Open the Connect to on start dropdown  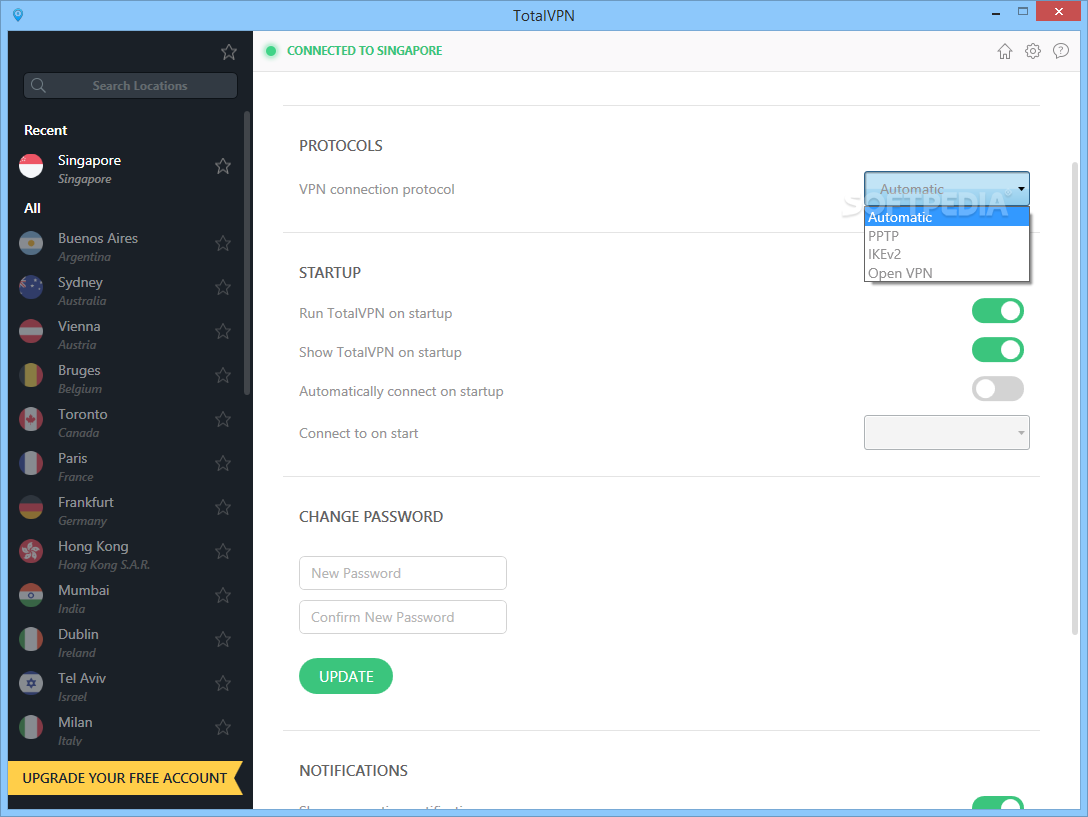click(x=946, y=432)
